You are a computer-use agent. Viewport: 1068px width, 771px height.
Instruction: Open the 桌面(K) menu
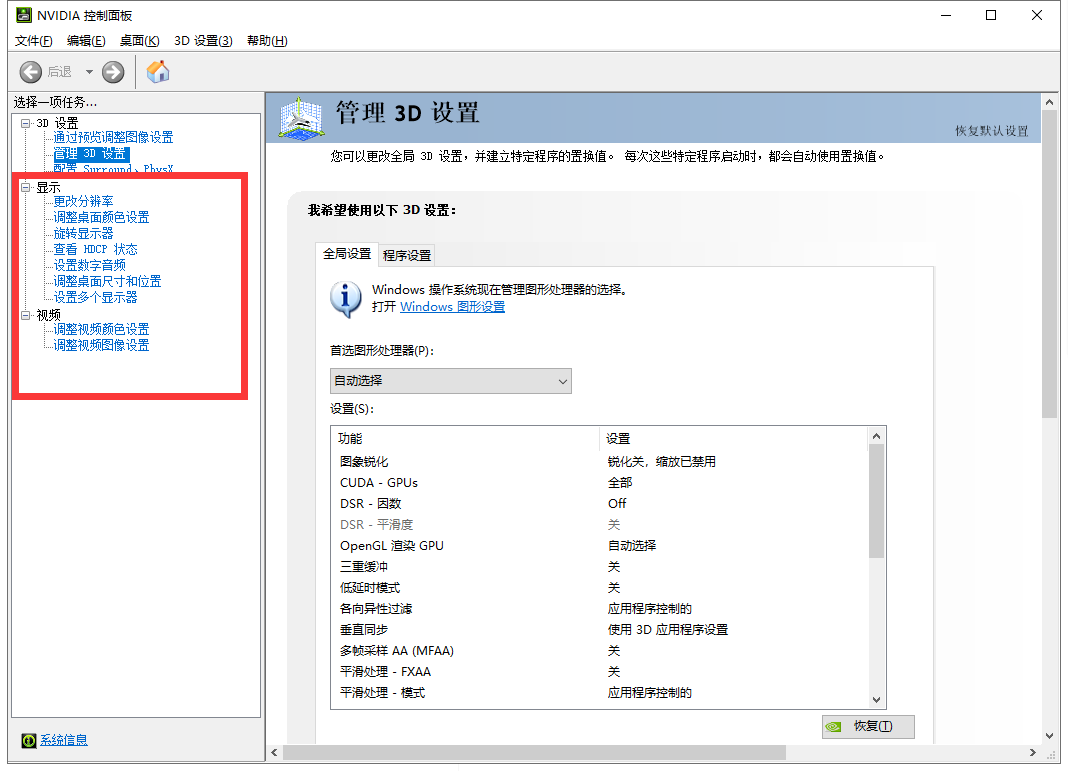140,41
